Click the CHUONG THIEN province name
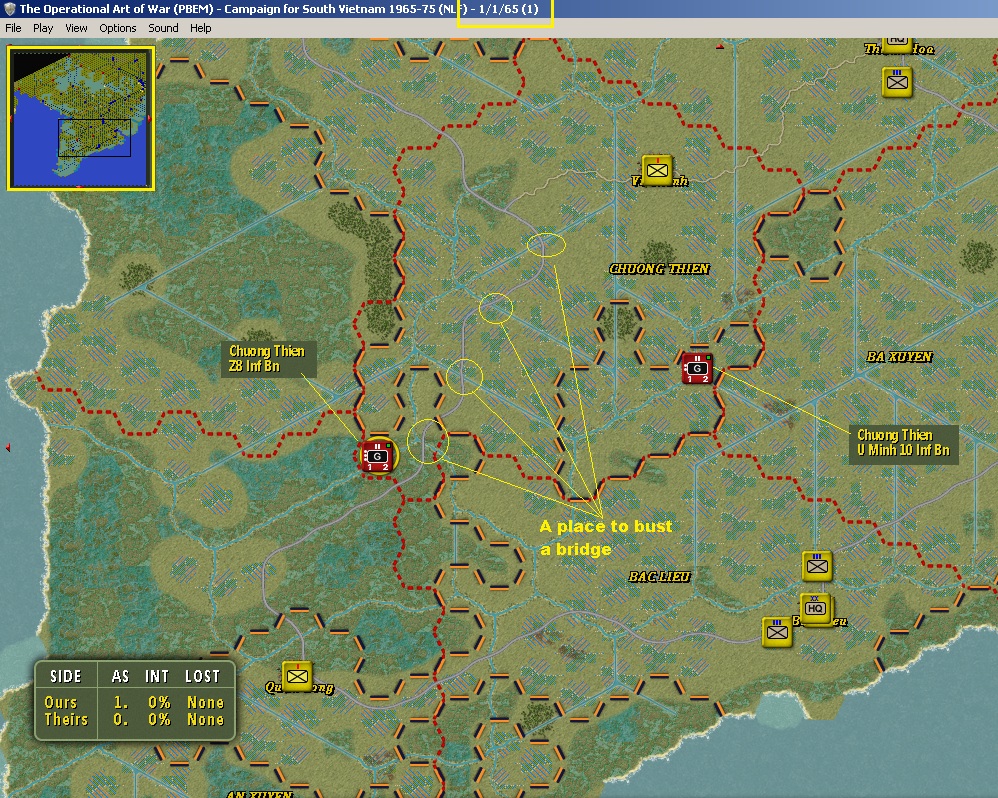 pos(659,269)
